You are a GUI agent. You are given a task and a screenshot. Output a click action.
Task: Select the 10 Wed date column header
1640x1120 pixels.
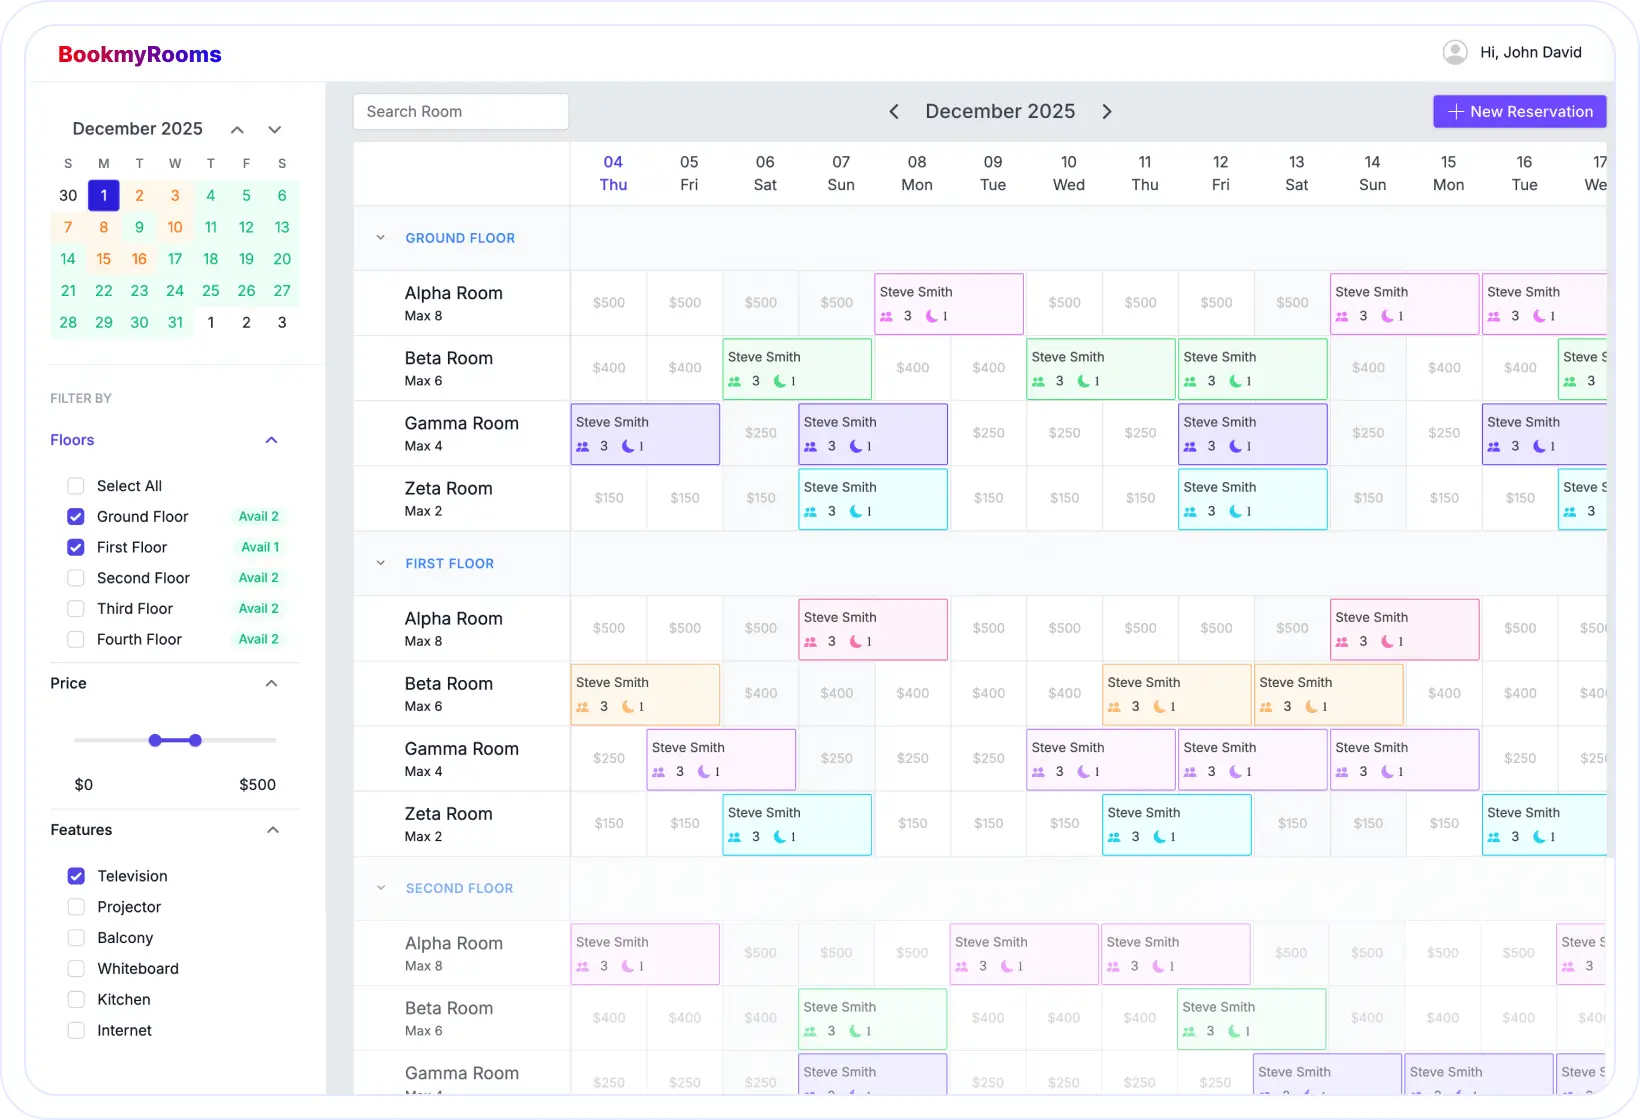(x=1068, y=173)
